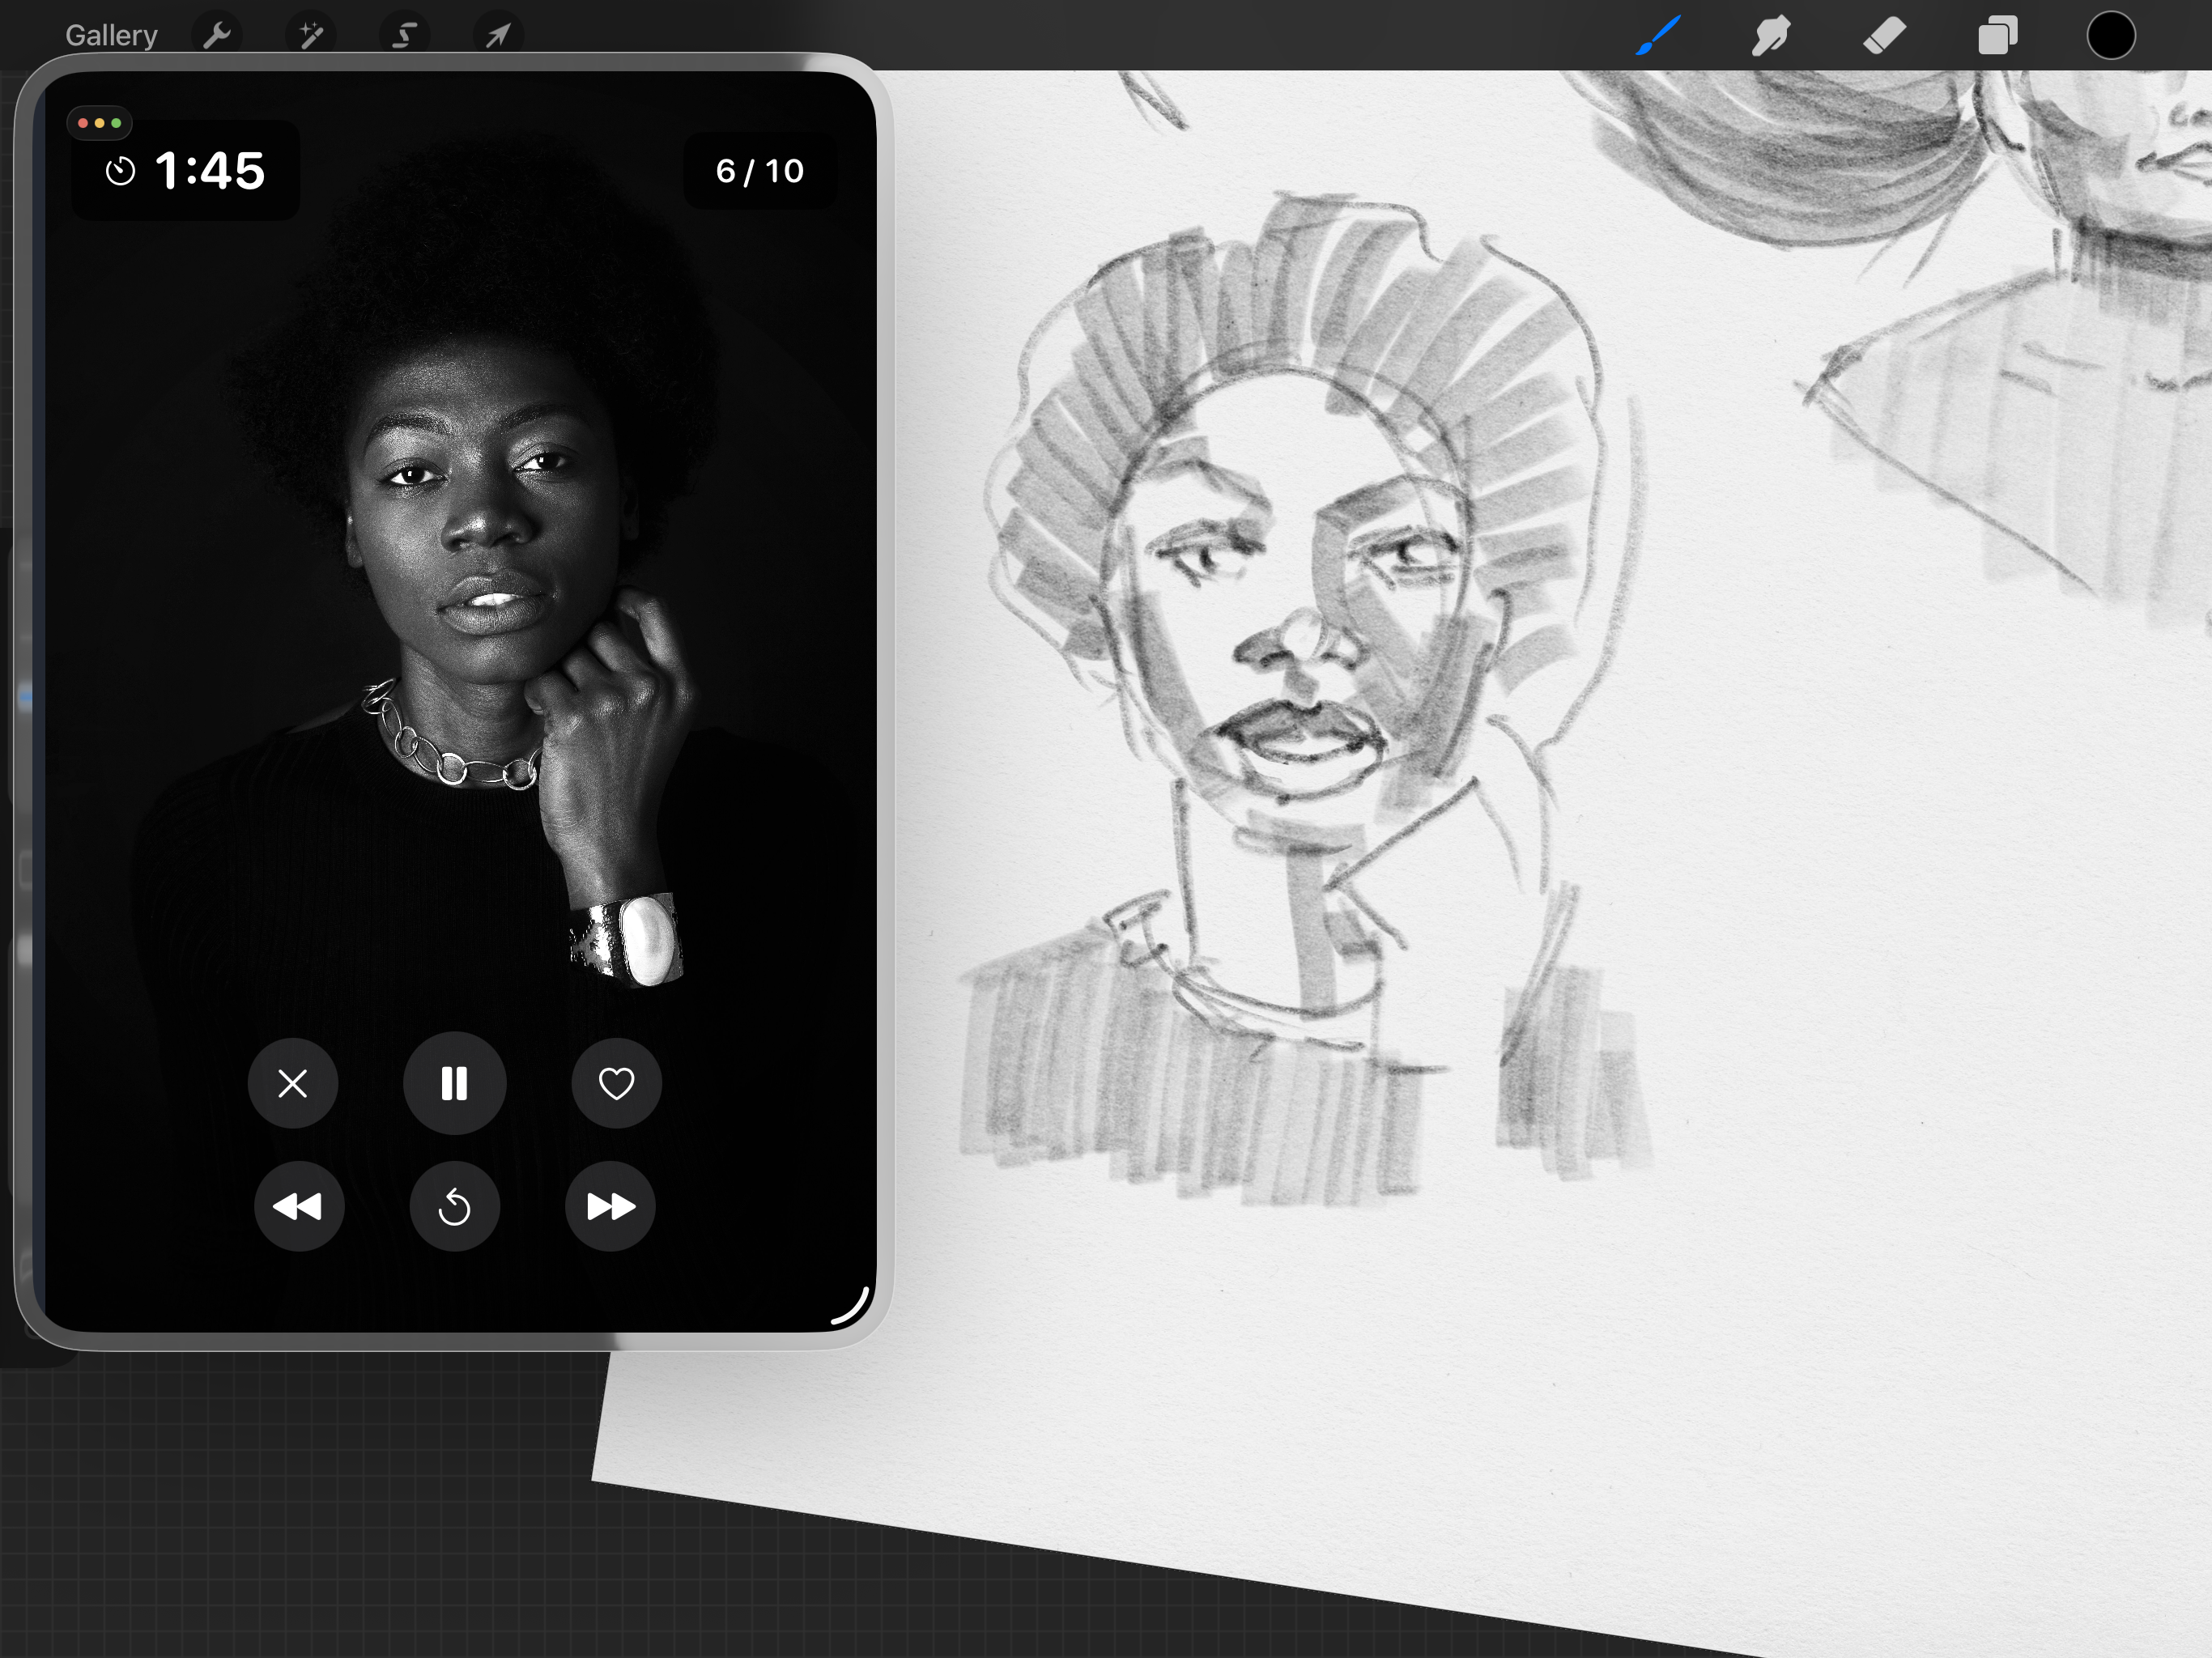
Task: Select the Eraser tool
Action: tap(1884, 34)
